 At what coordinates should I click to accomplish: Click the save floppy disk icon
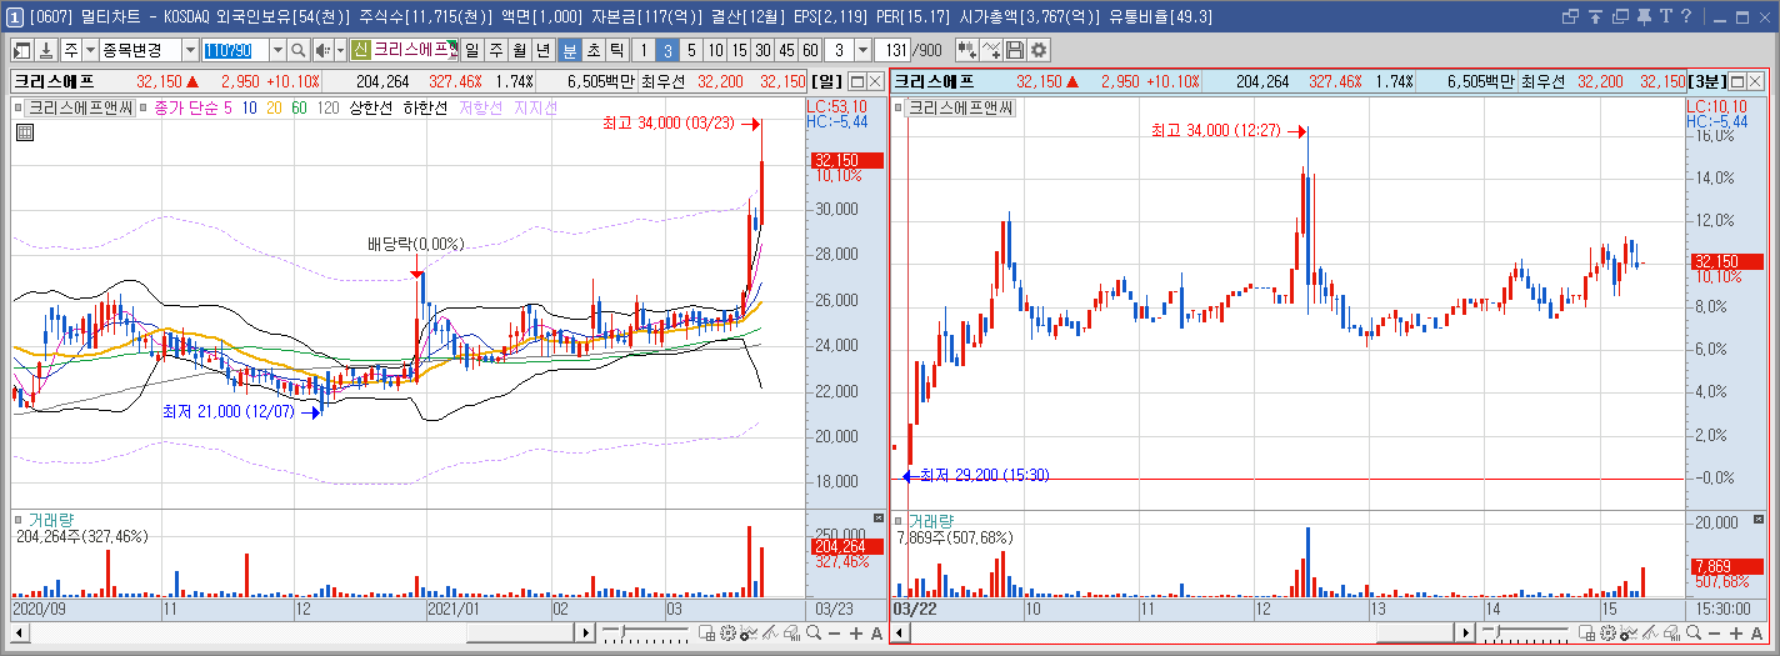[x=1015, y=50]
